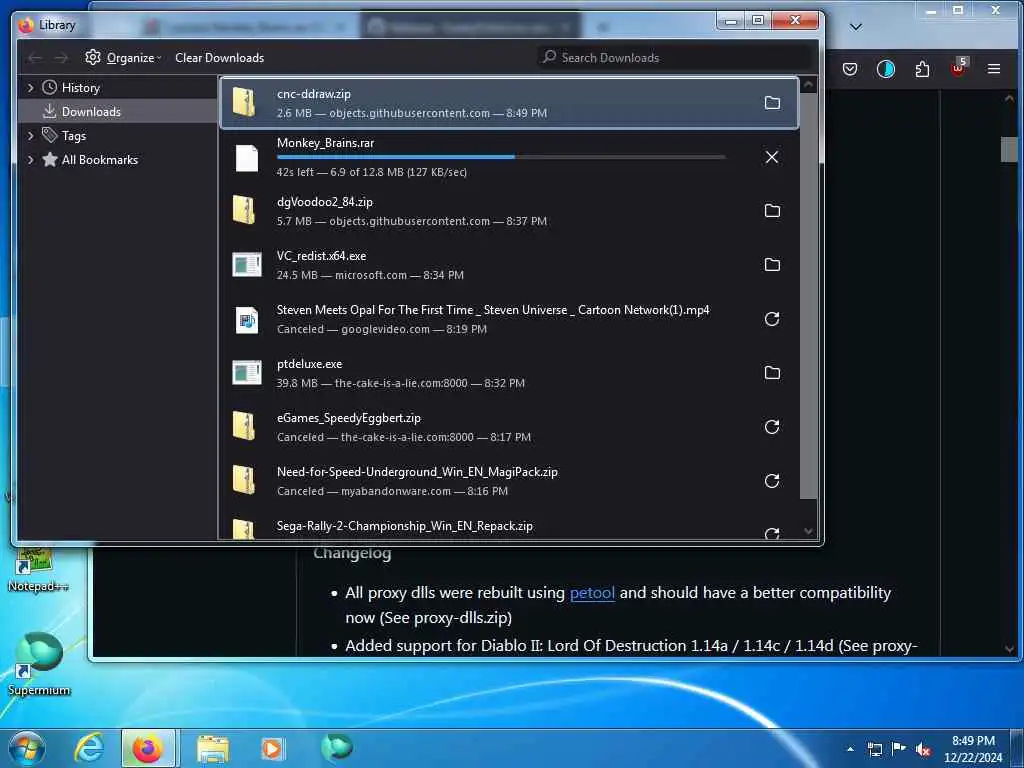Click the Need-for-Speed zip archive icon
The width and height of the screenshot is (1024, 768).
pos(245,481)
